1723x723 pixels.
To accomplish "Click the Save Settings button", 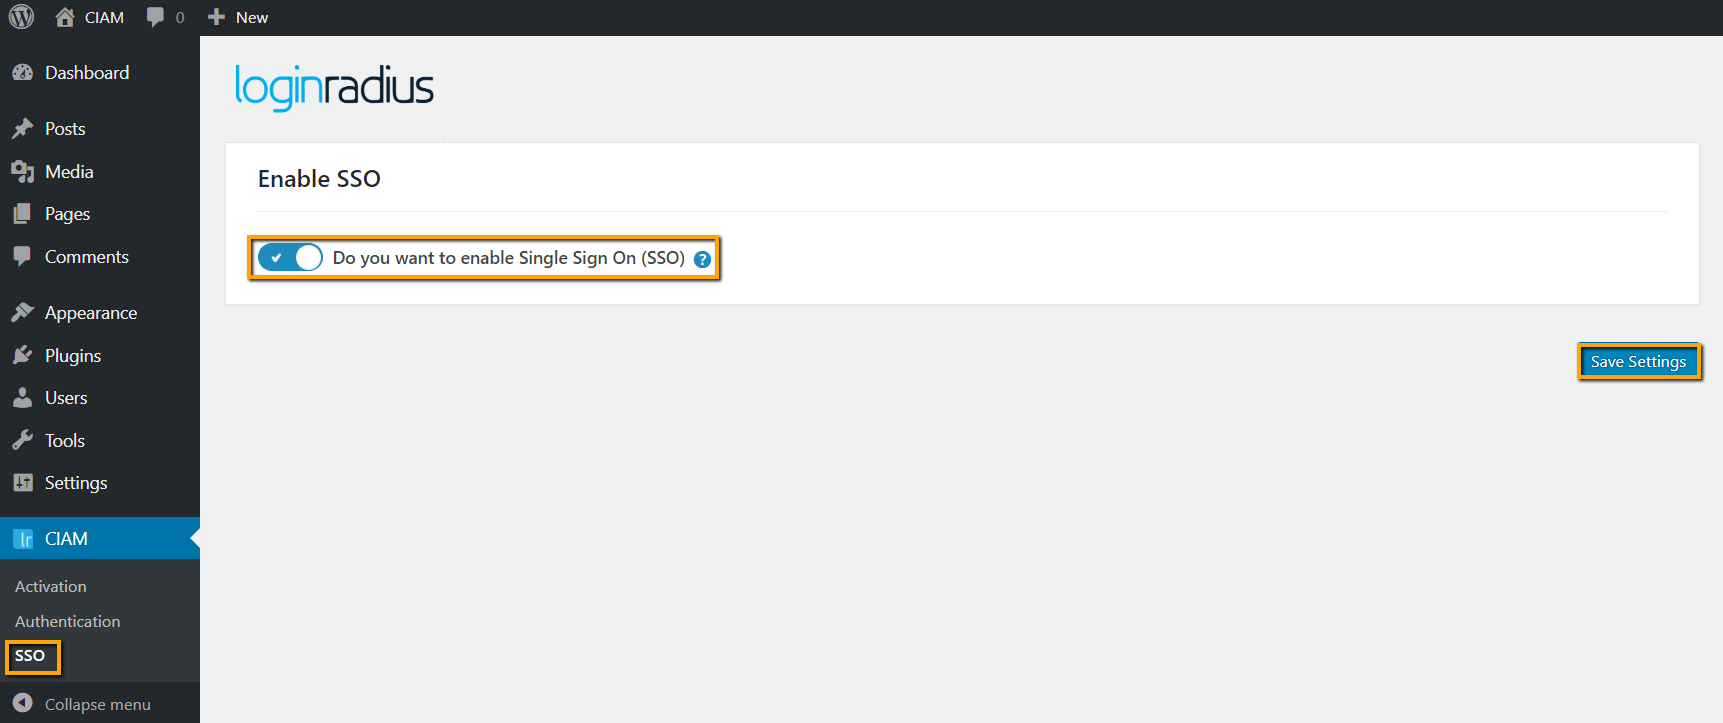I will (1638, 362).
